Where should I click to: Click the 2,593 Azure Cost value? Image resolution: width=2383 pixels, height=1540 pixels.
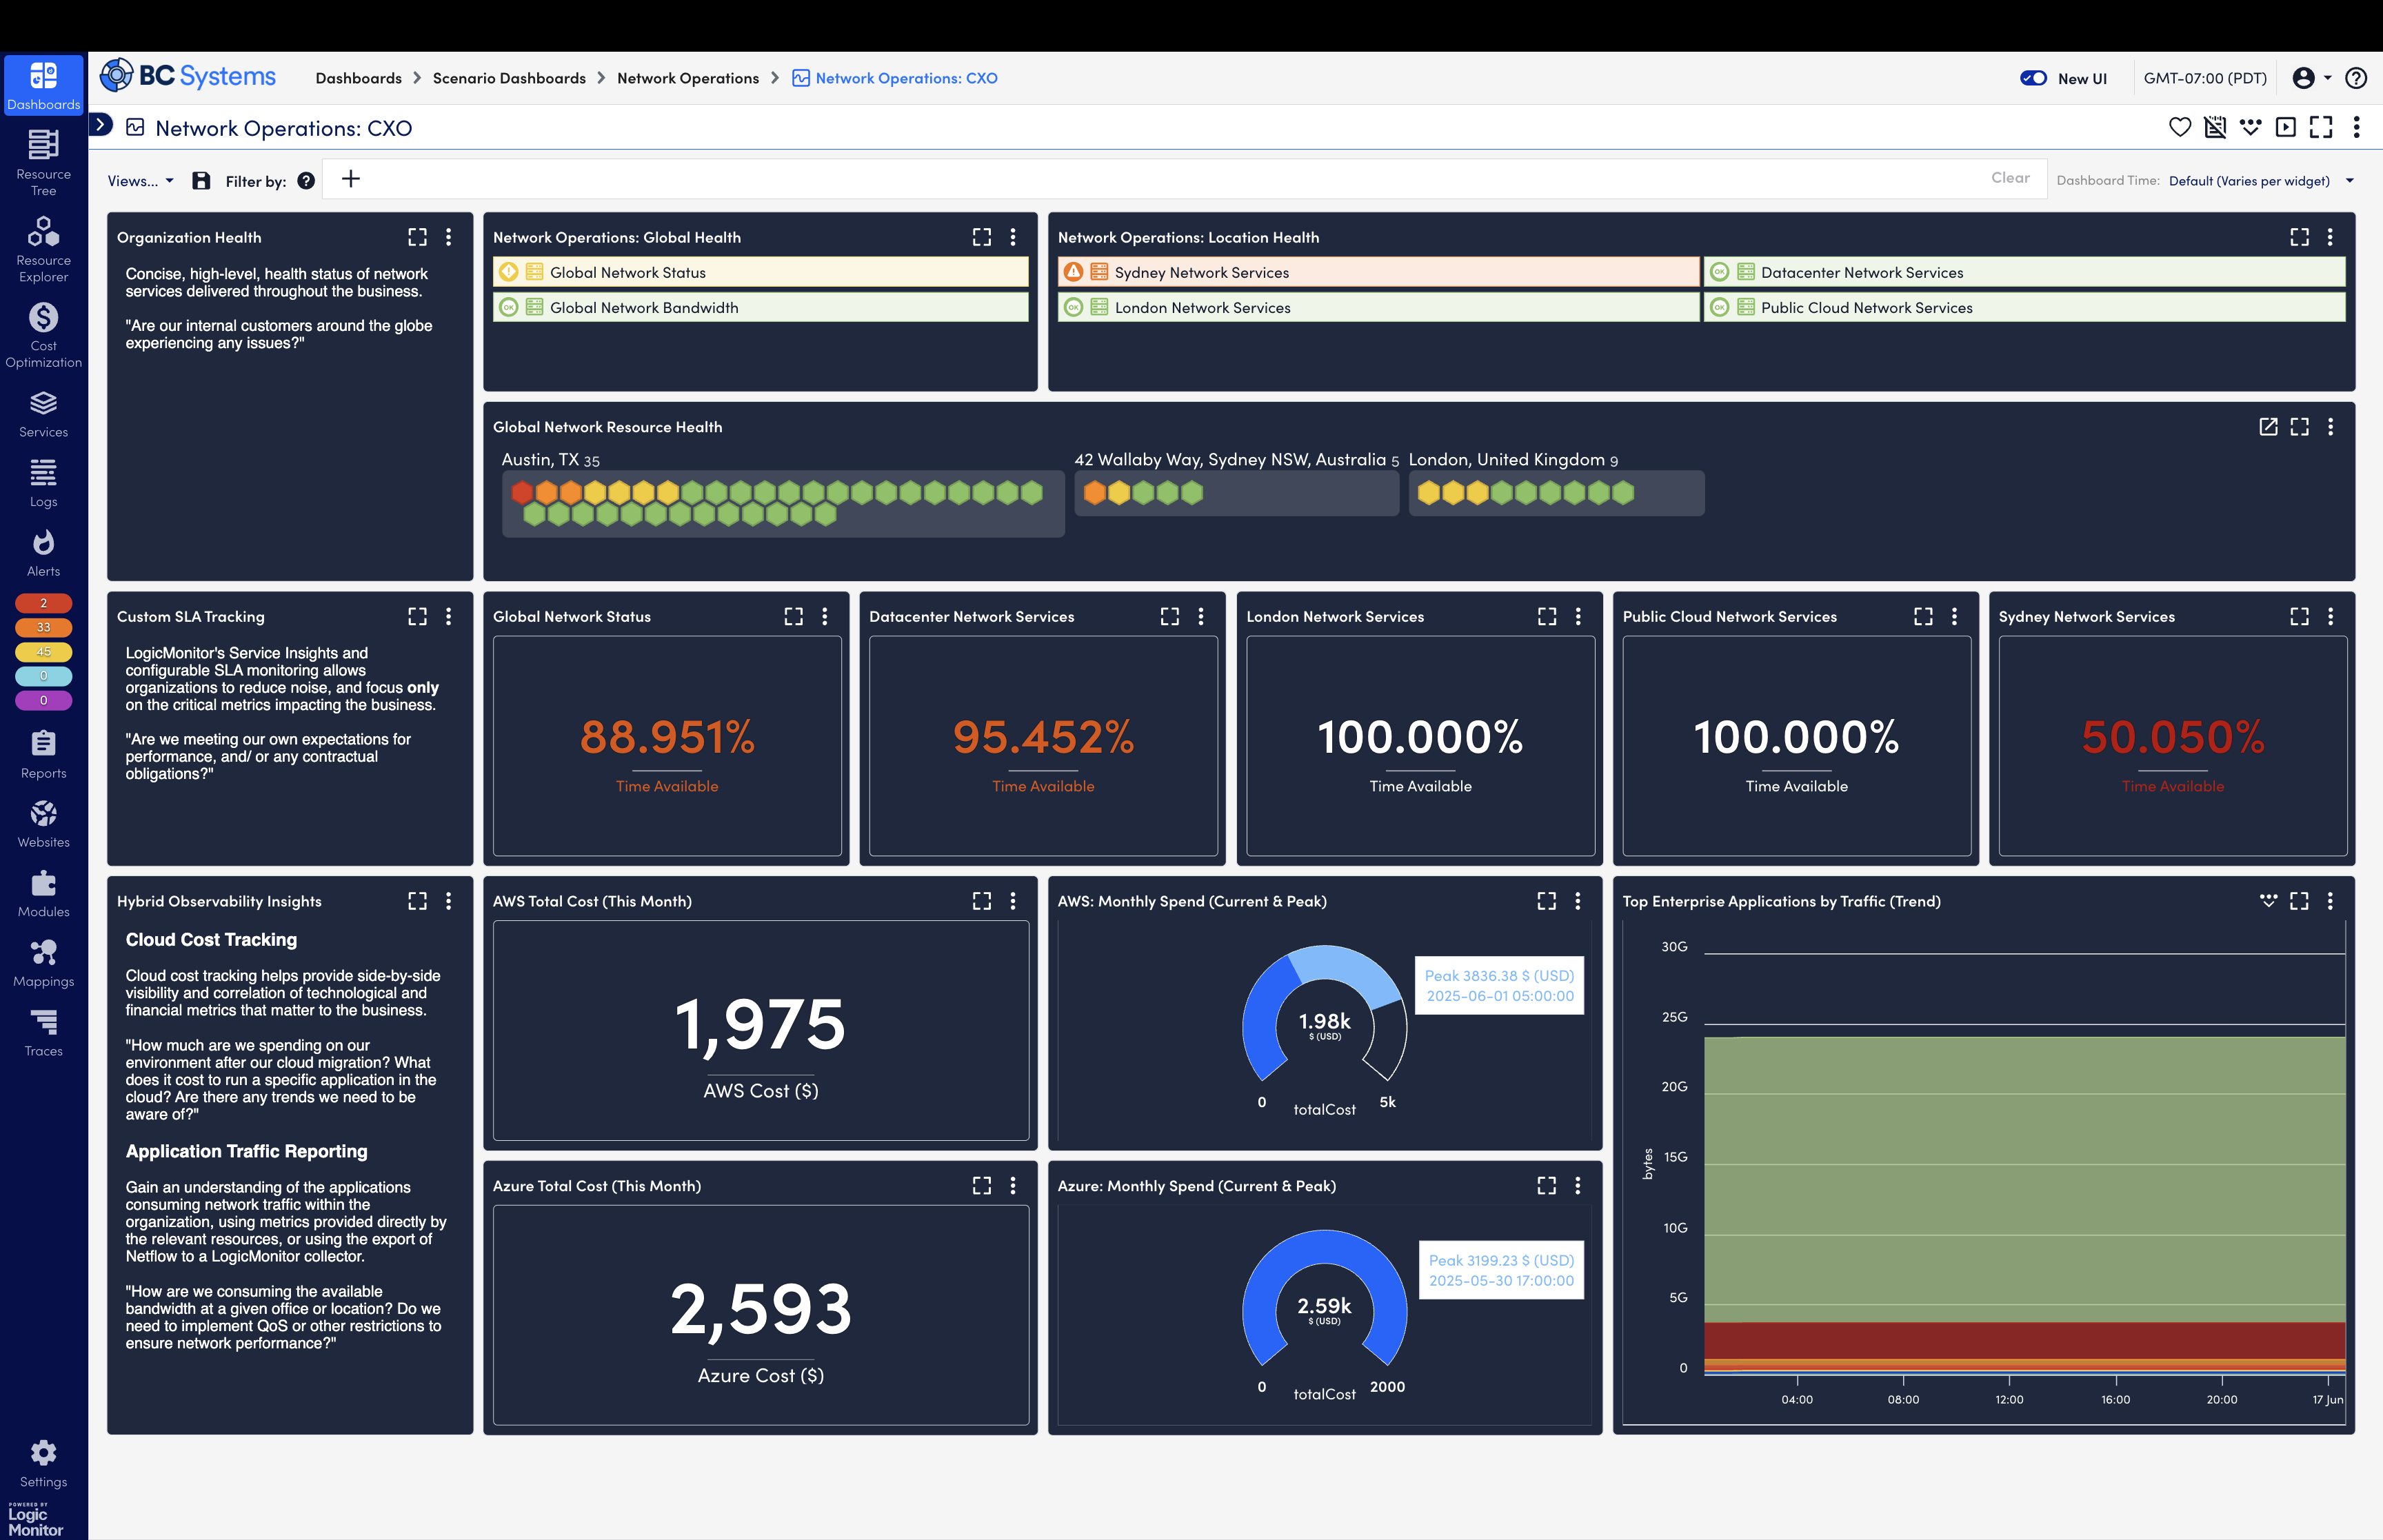click(761, 1308)
